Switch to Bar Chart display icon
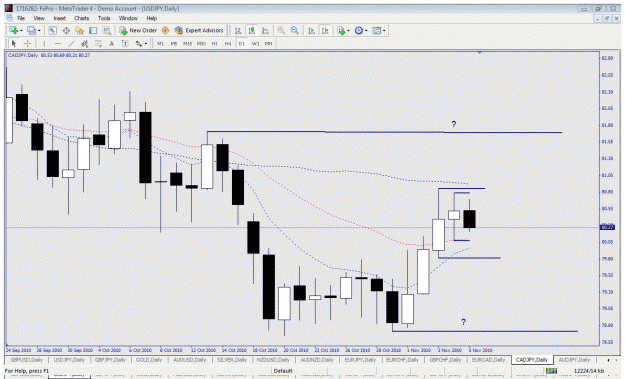The height and width of the screenshot is (379, 625). pos(238,30)
